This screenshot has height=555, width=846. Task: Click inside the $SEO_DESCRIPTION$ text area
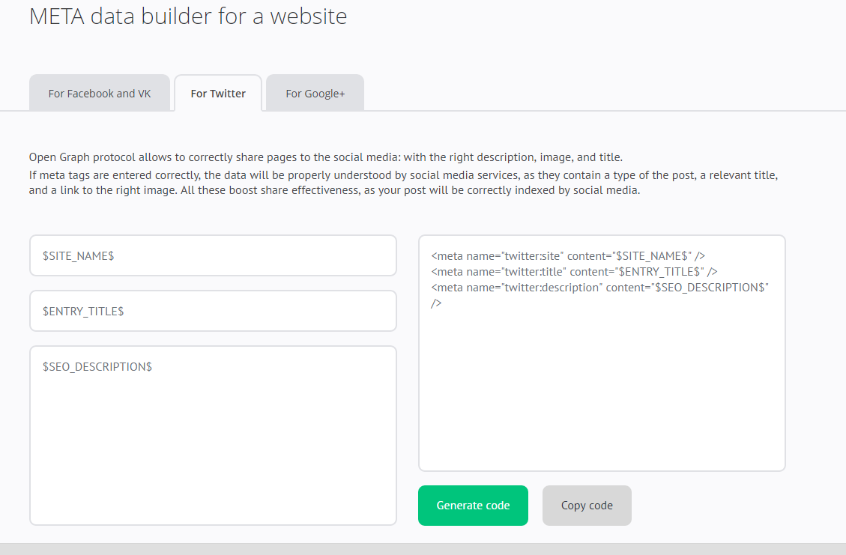(x=213, y=436)
